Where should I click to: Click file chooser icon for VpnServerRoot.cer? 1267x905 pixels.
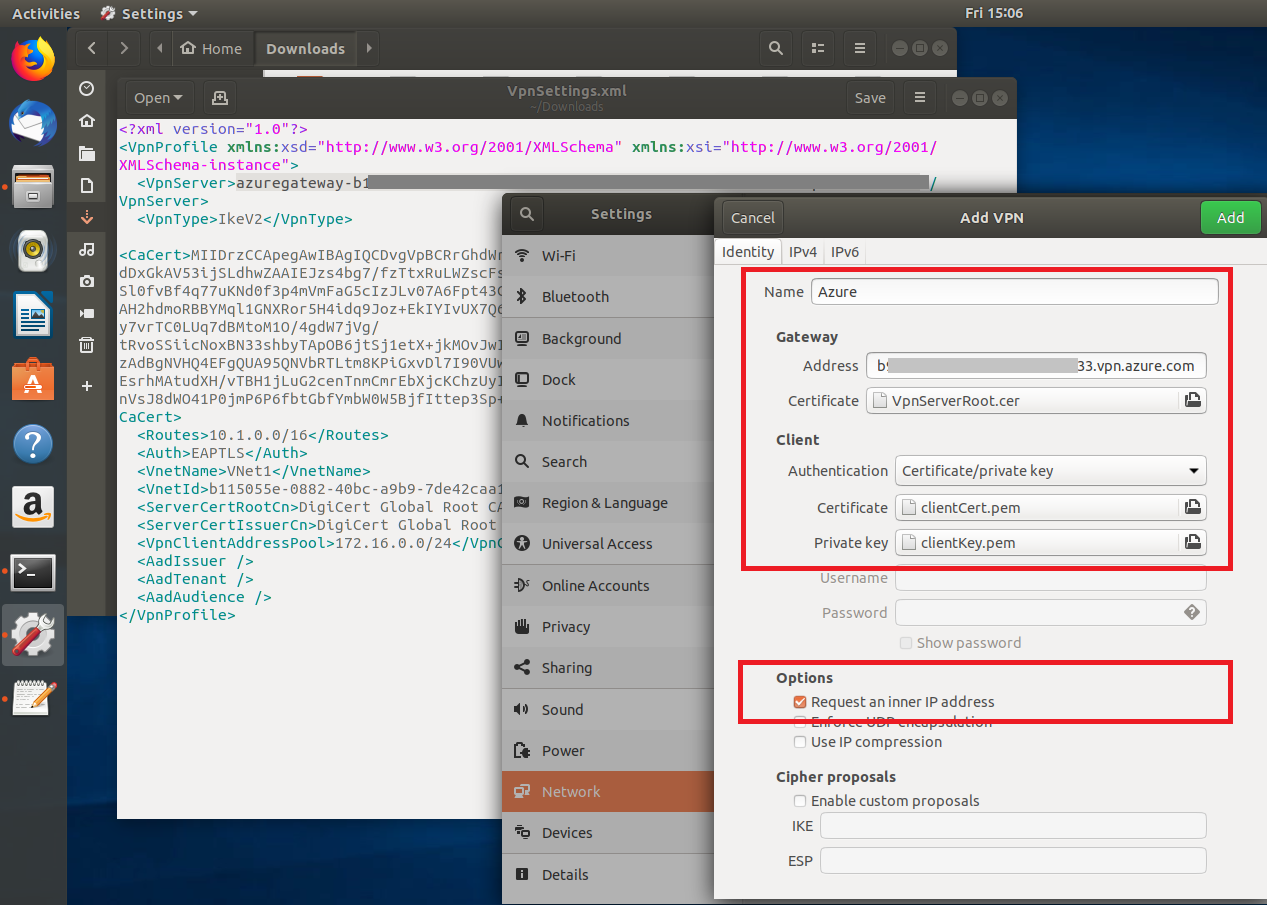tap(1192, 401)
